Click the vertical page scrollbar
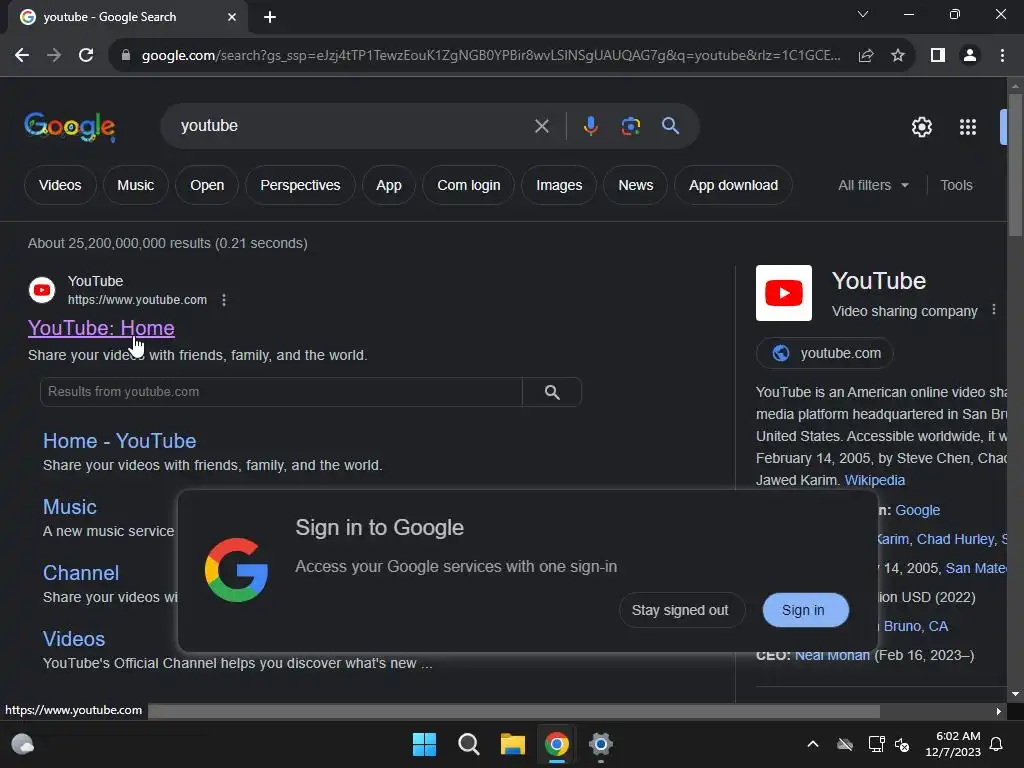This screenshot has width=1024, height=768. point(1015,165)
